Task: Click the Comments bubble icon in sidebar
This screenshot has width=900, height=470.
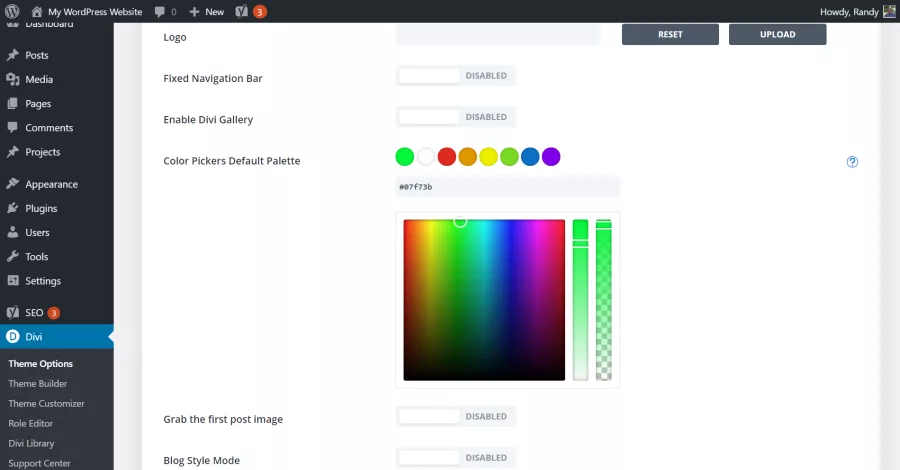Action: tap(13, 127)
